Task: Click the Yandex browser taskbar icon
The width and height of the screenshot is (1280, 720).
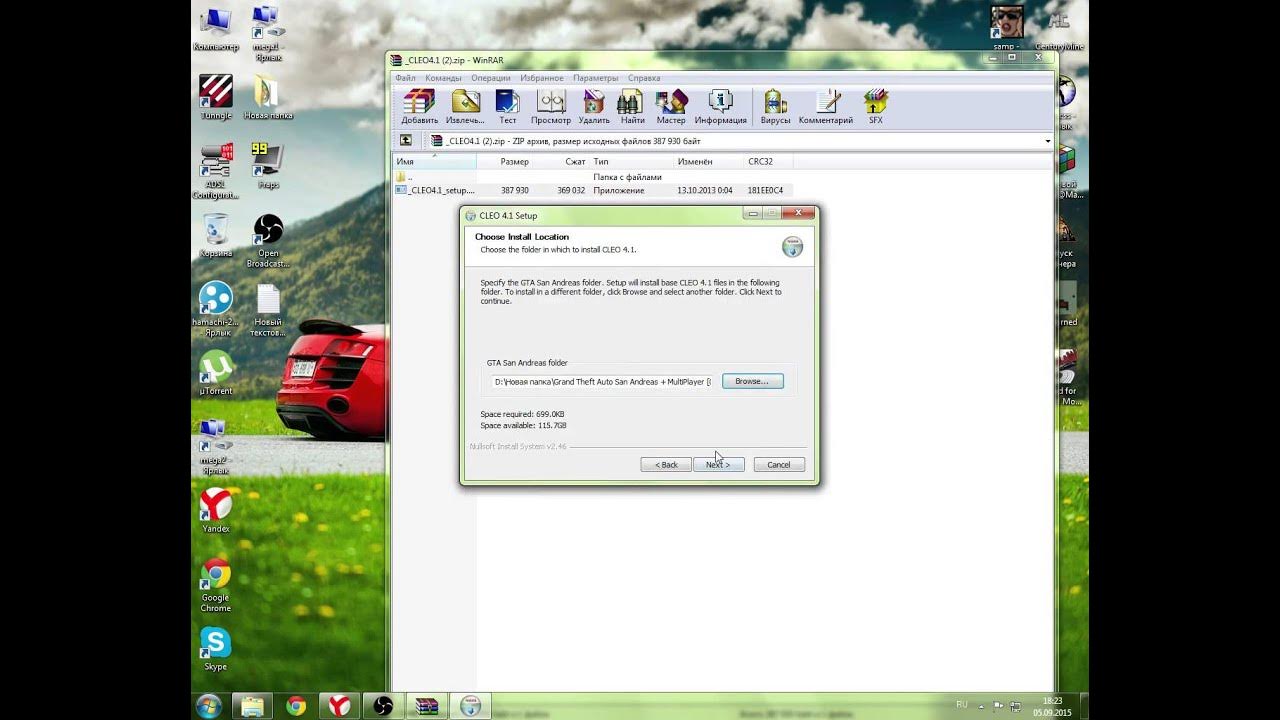Action: click(340, 706)
